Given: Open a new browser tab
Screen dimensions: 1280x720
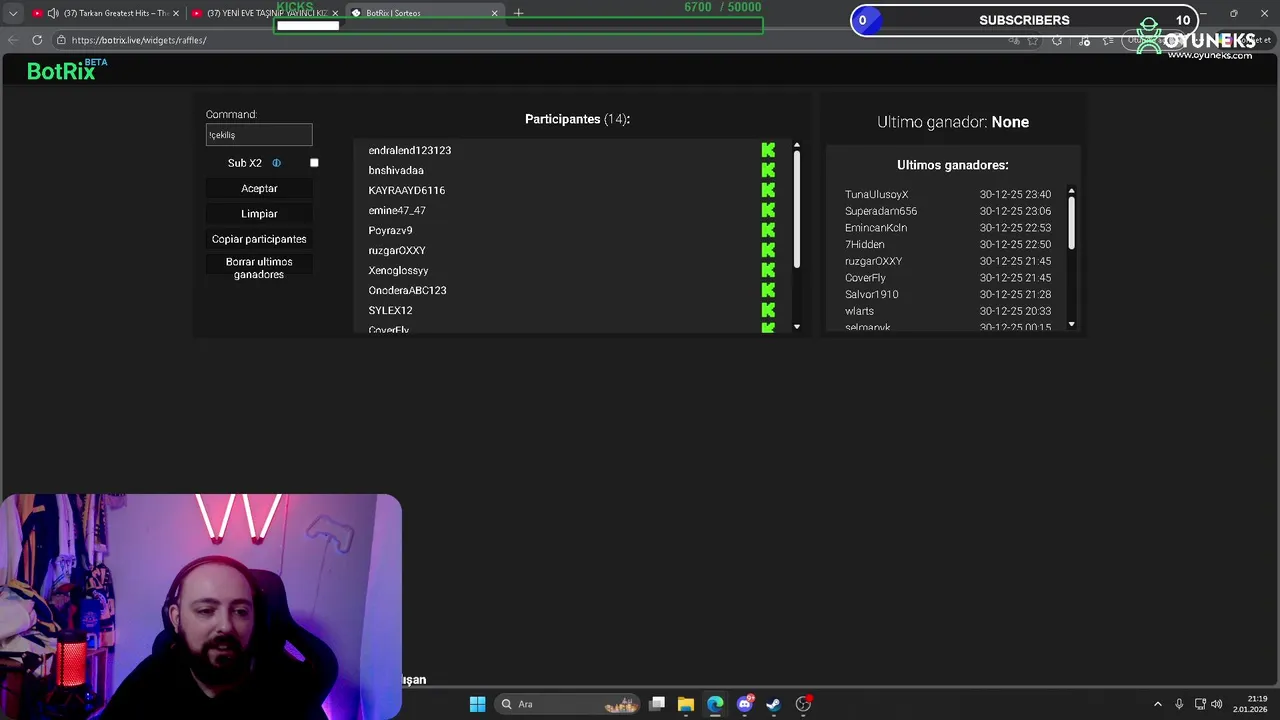Looking at the screenshot, I should tap(518, 13).
